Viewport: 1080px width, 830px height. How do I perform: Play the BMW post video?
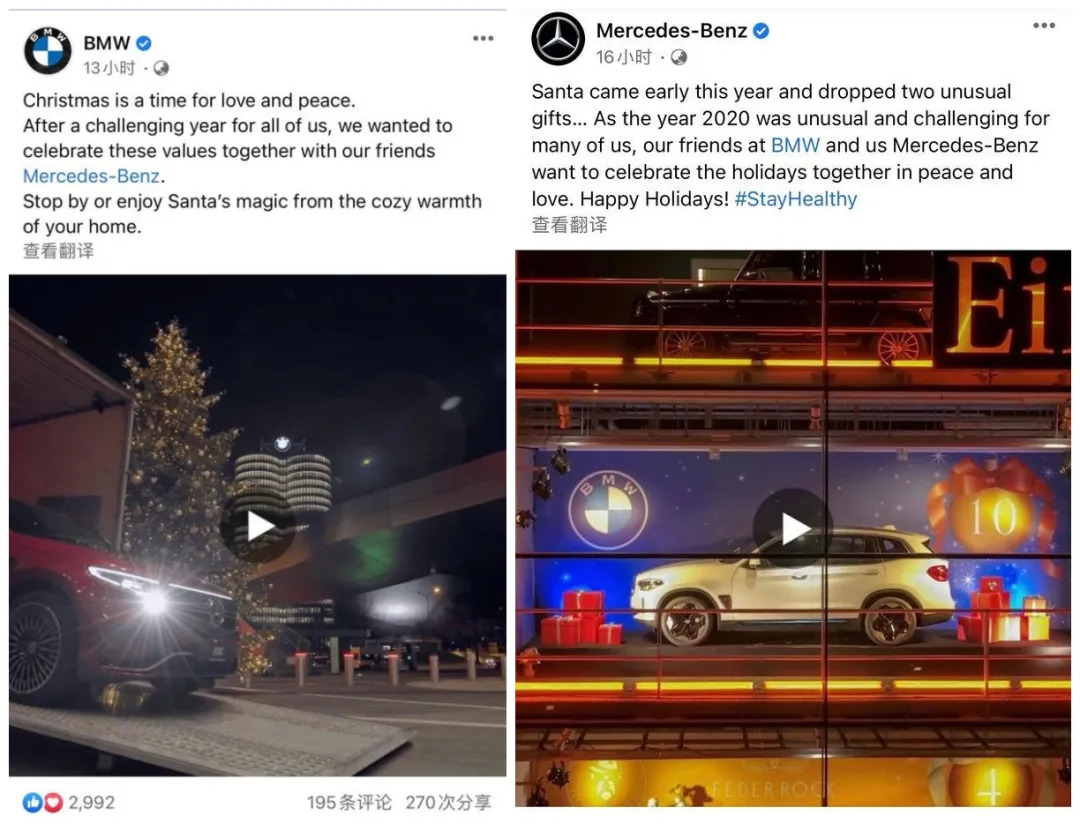click(x=259, y=527)
